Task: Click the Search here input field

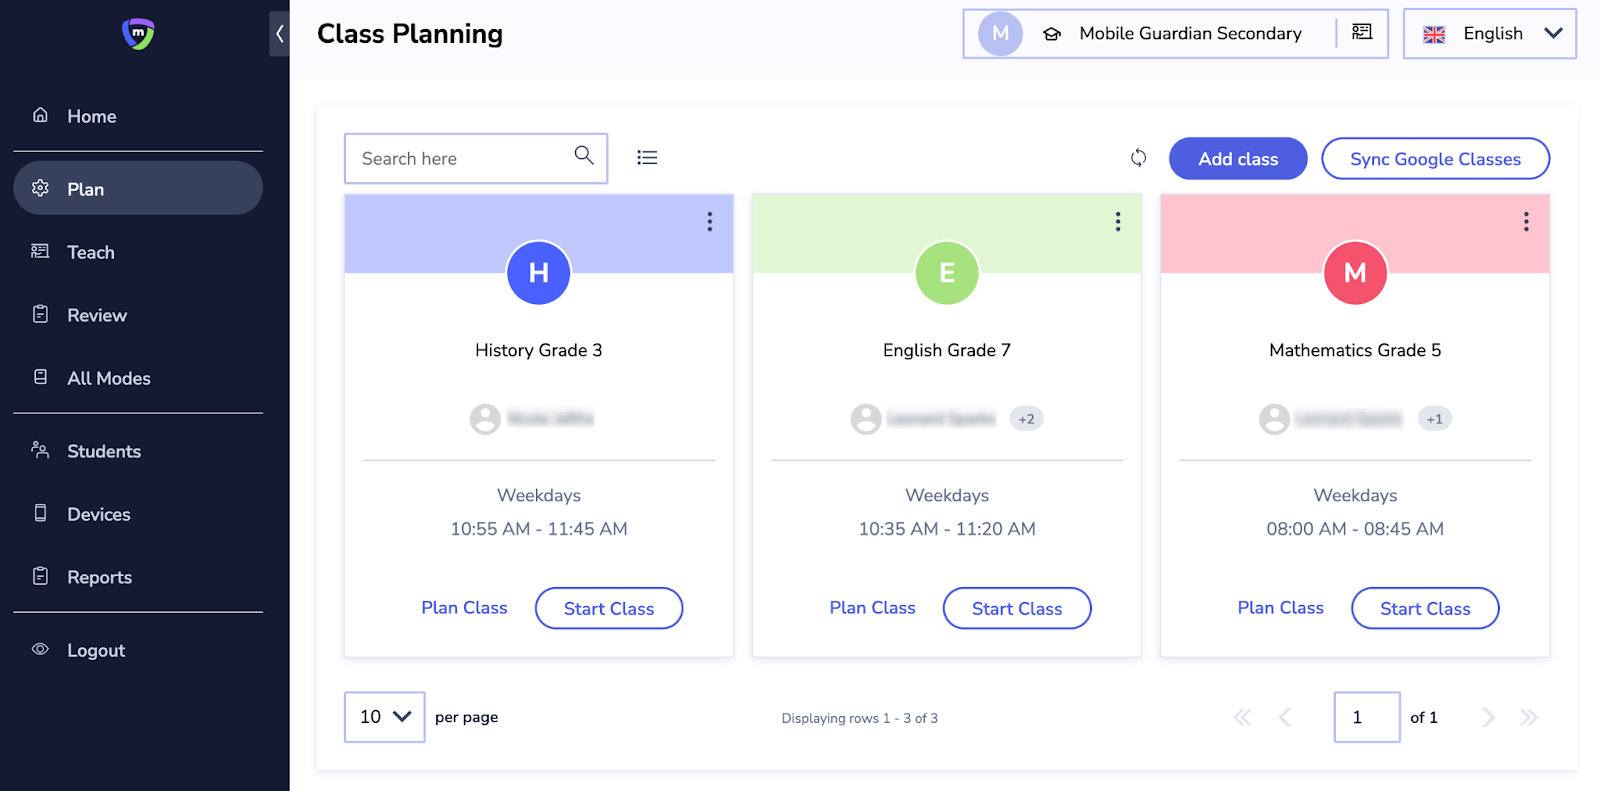Action: [460, 159]
